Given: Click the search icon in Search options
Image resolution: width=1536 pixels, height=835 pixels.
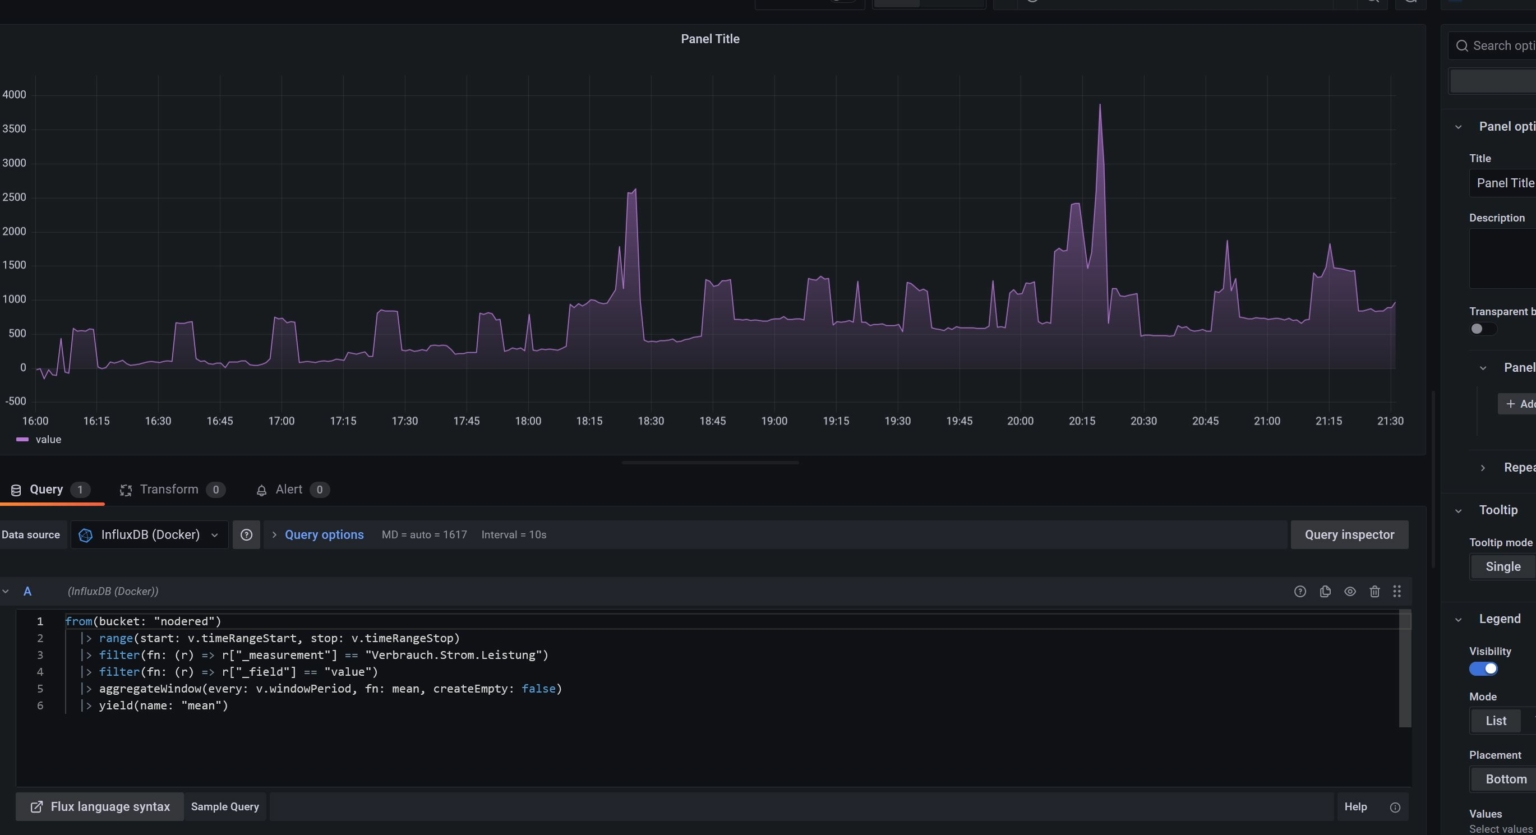Looking at the screenshot, I should point(1462,45).
